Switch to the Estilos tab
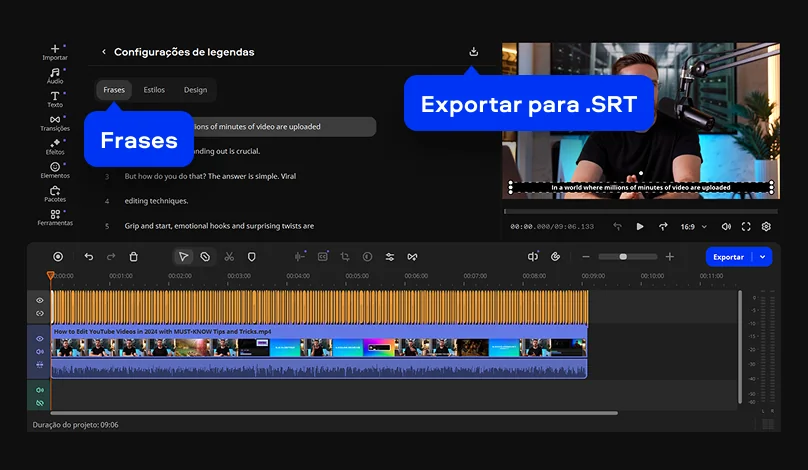The width and height of the screenshot is (808, 470). click(154, 90)
